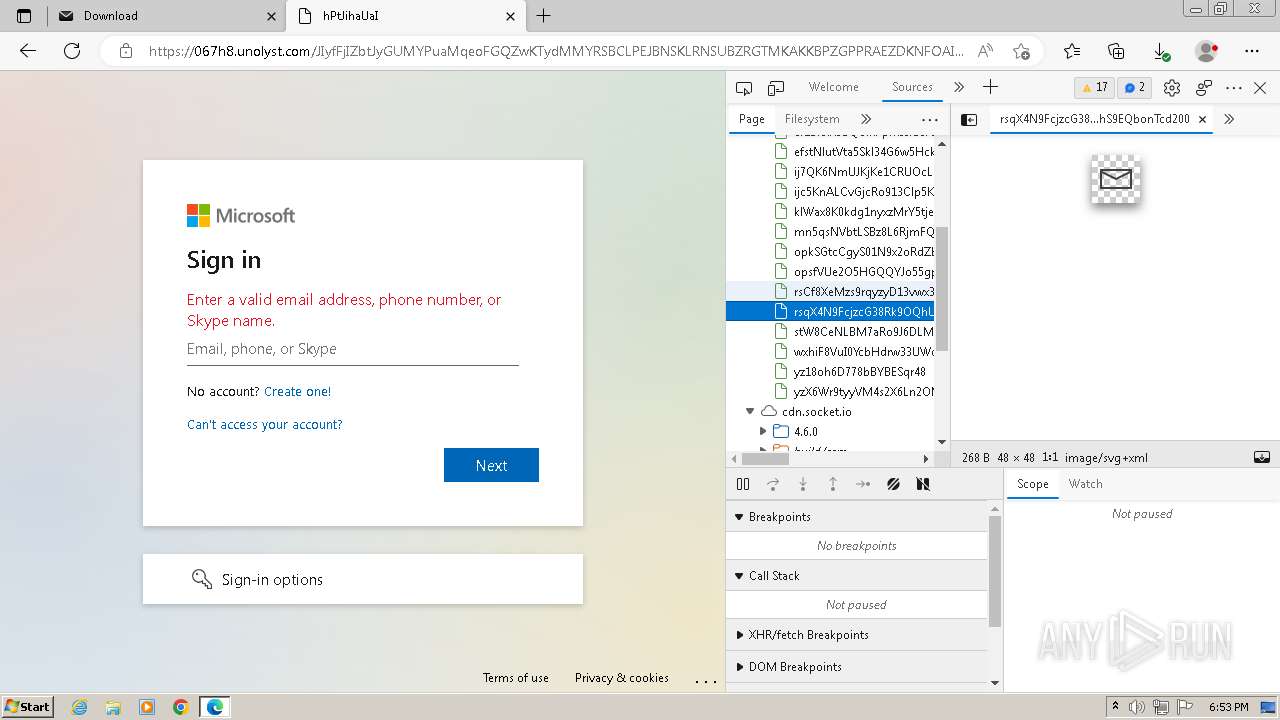Click the step out icon
Image resolution: width=1280 pixels, height=720 pixels.
point(833,484)
